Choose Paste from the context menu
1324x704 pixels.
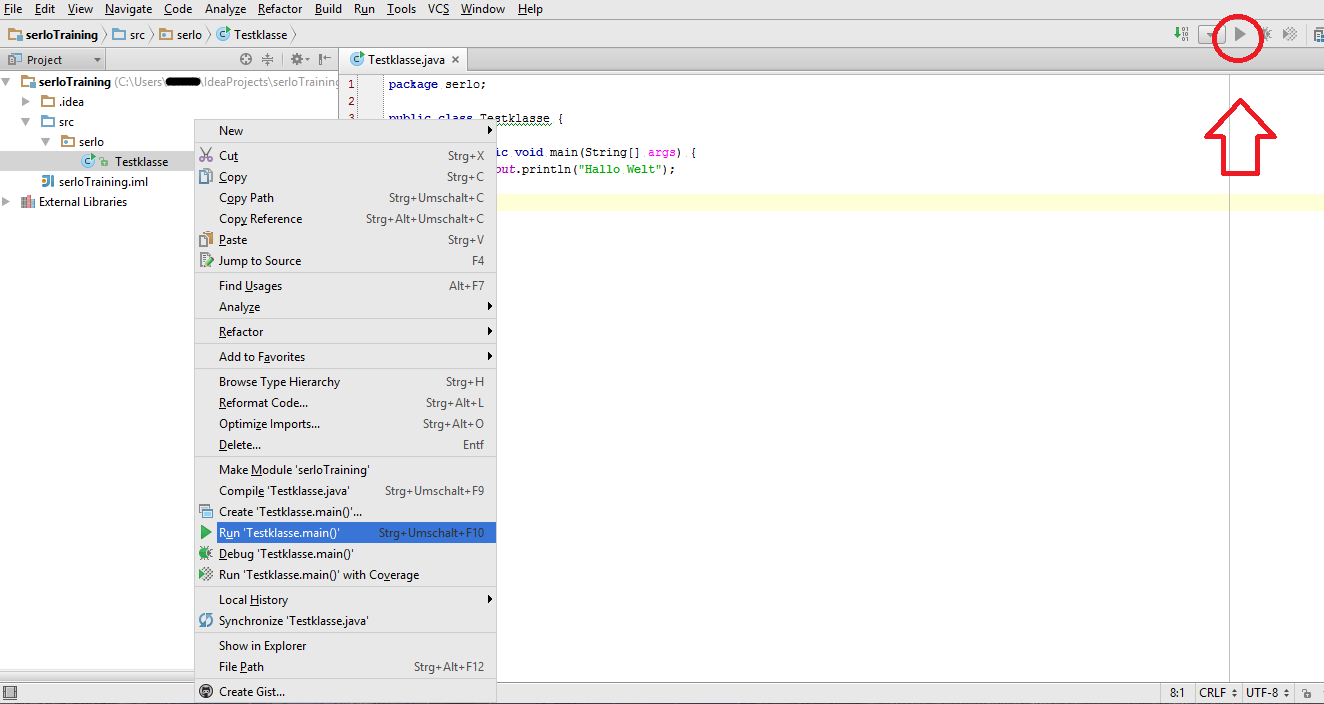pos(345,240)
